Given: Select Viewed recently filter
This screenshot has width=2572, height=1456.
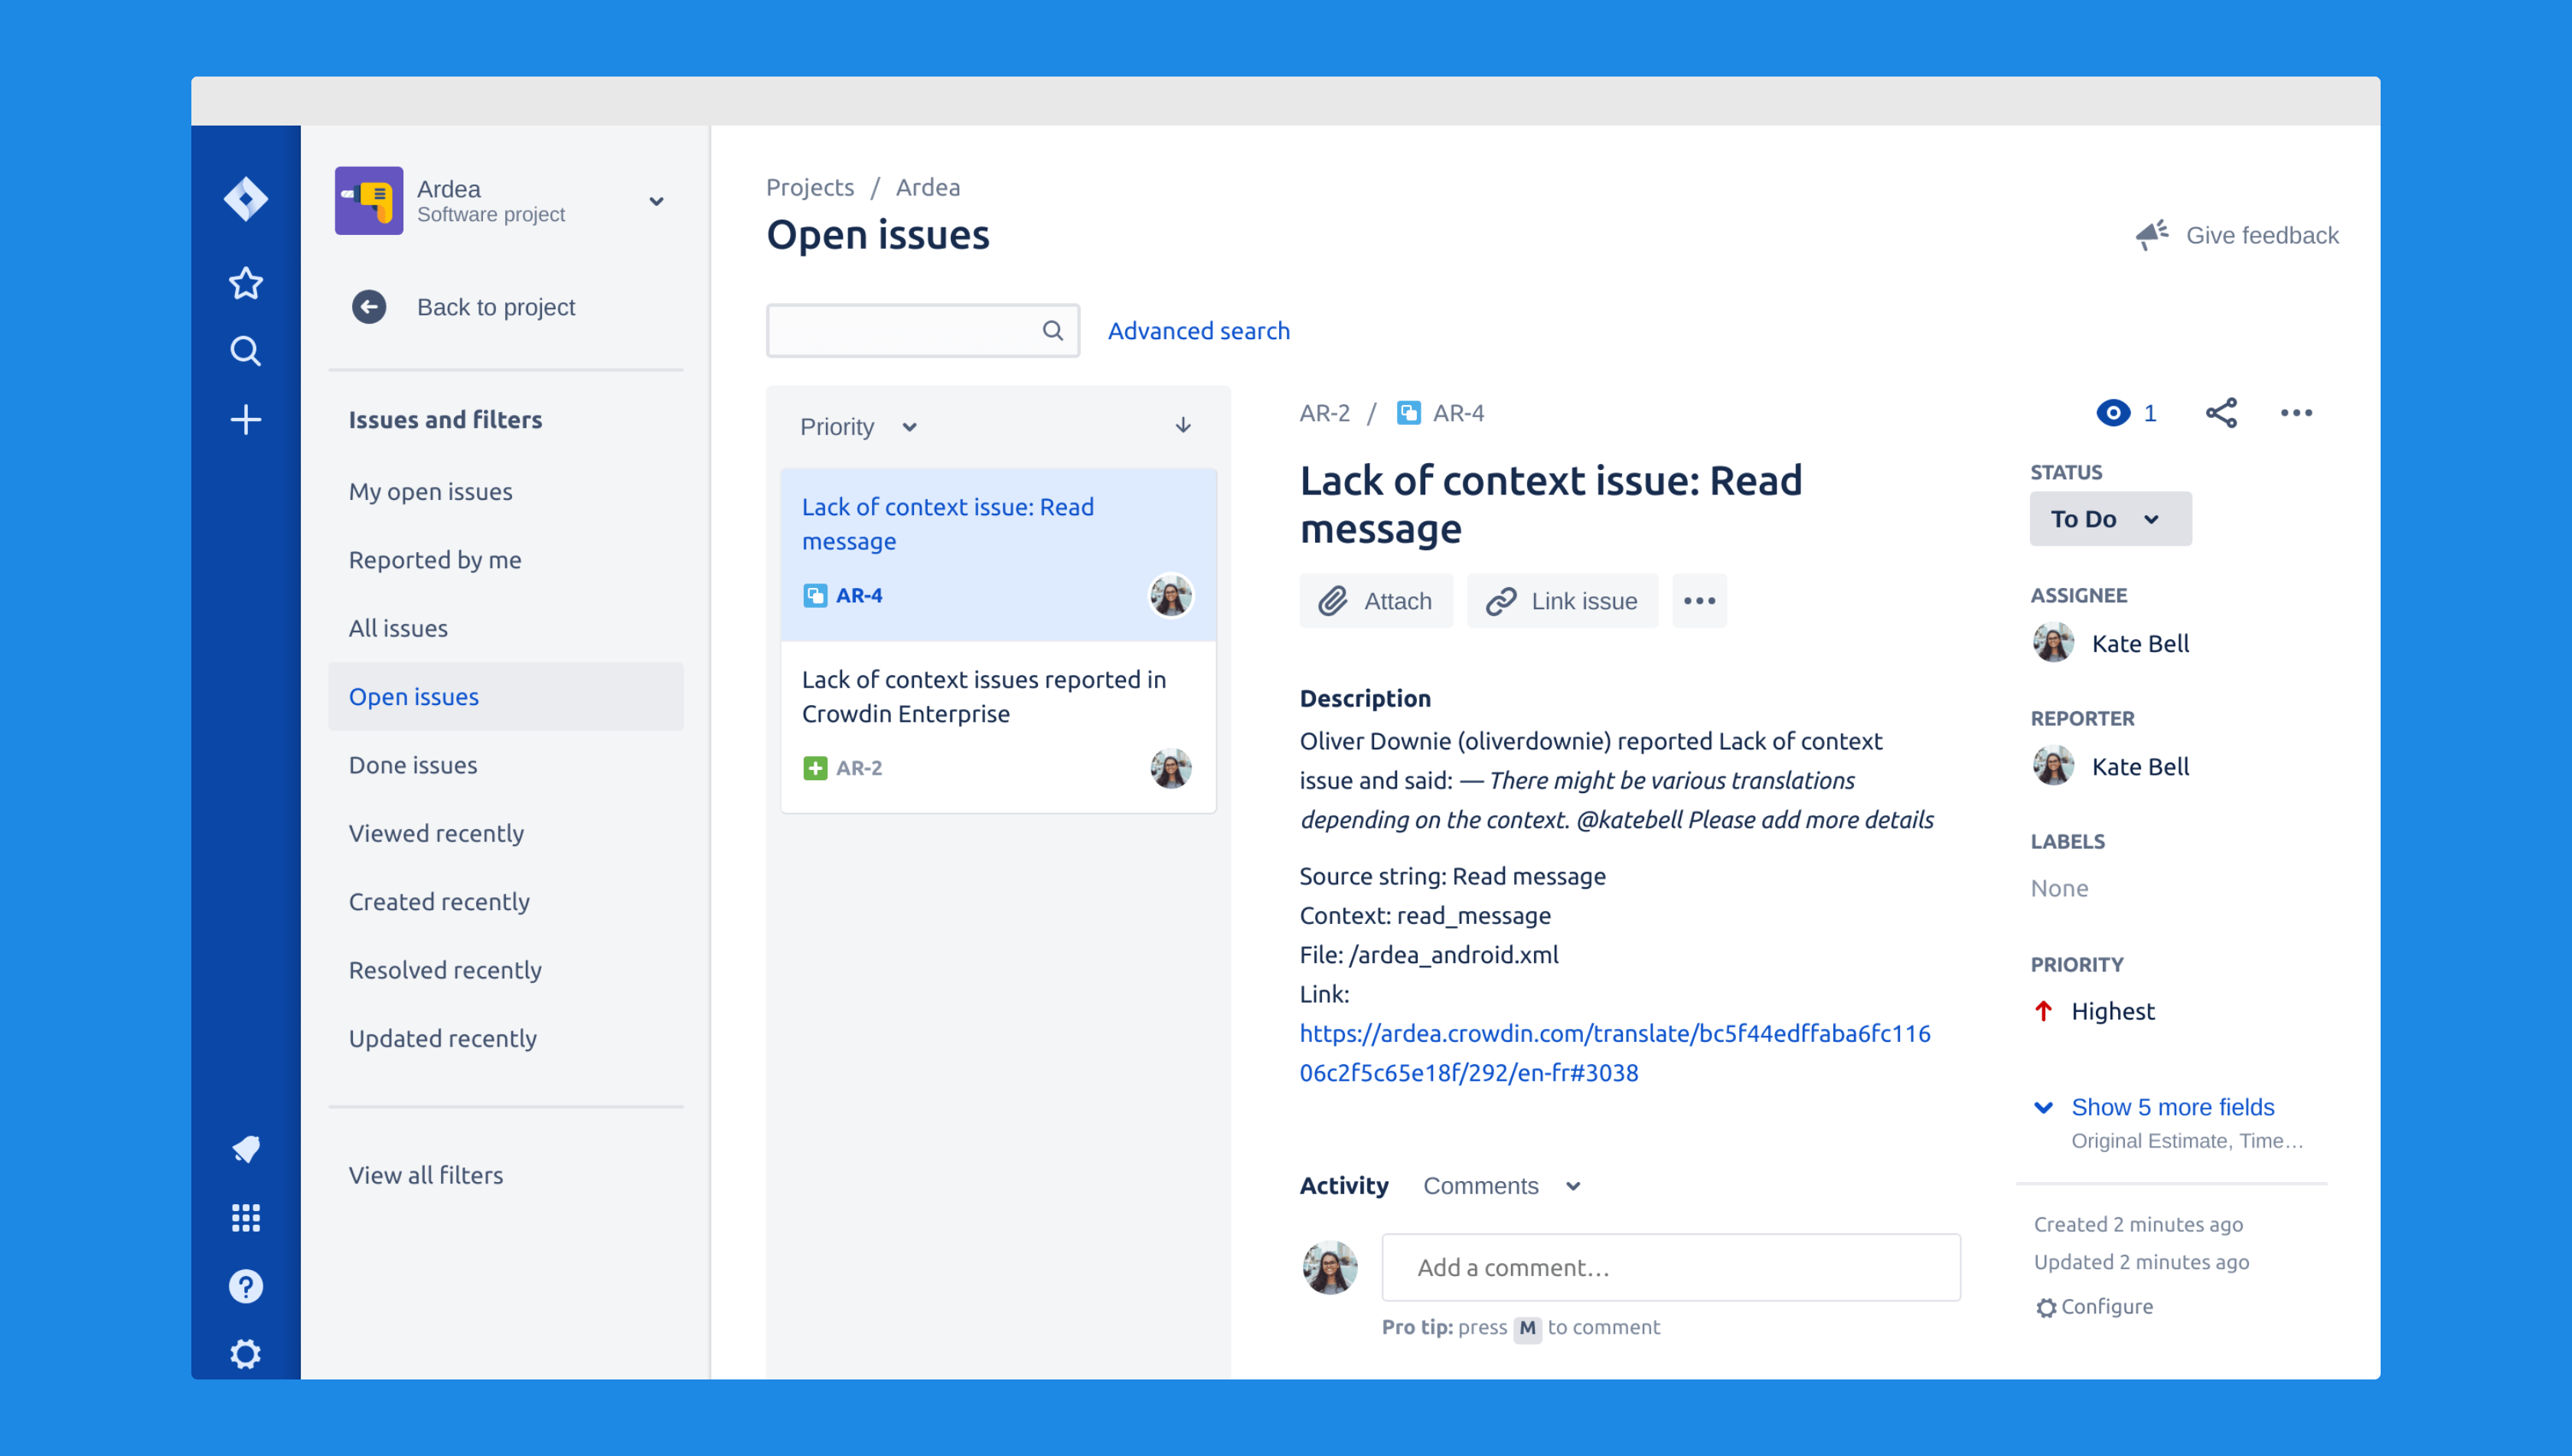Looking at the screenshot, I should pos(436,833).
